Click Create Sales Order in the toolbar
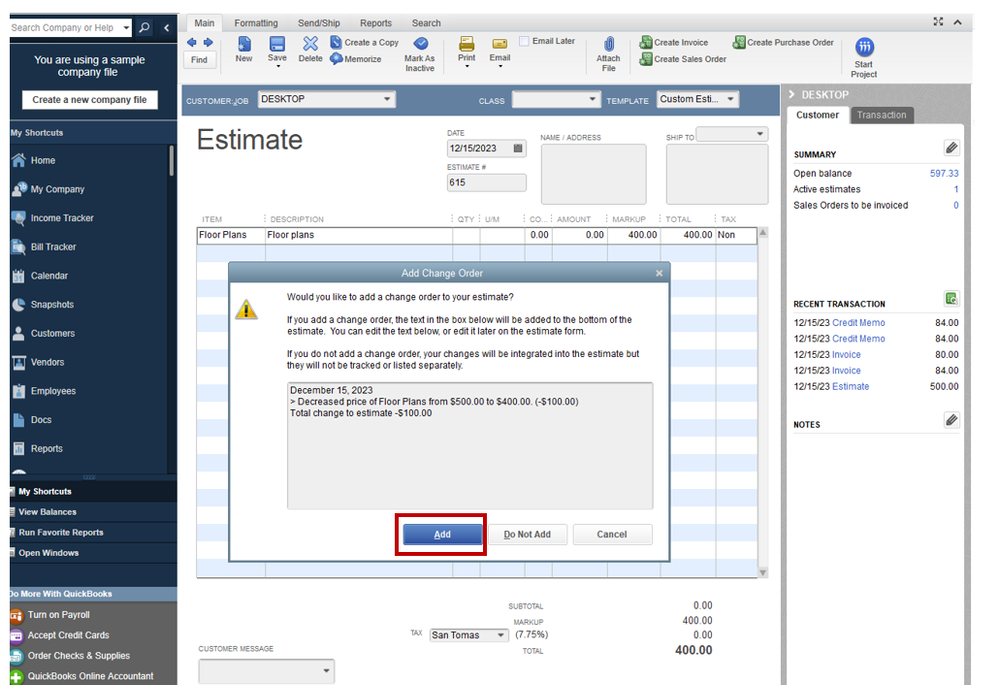The image size is (999, 685). 683,59
